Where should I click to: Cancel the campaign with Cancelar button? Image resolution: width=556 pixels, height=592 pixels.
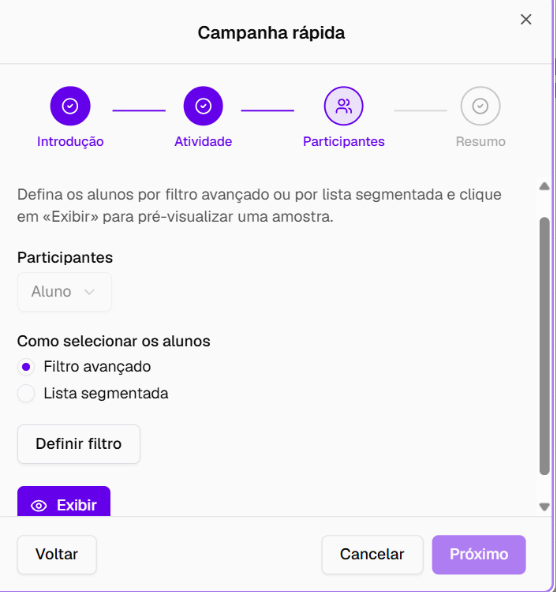(372, 555)
